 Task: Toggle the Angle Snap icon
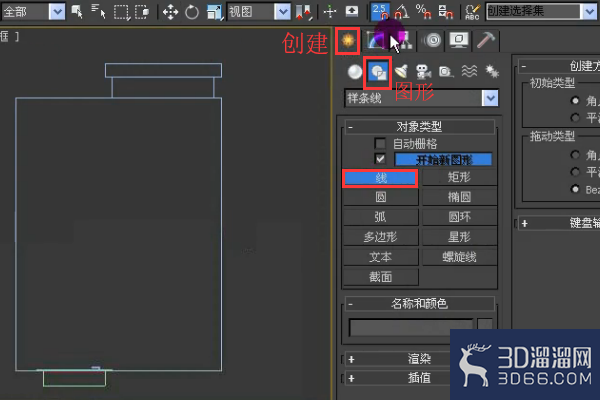tap(401, 11)
